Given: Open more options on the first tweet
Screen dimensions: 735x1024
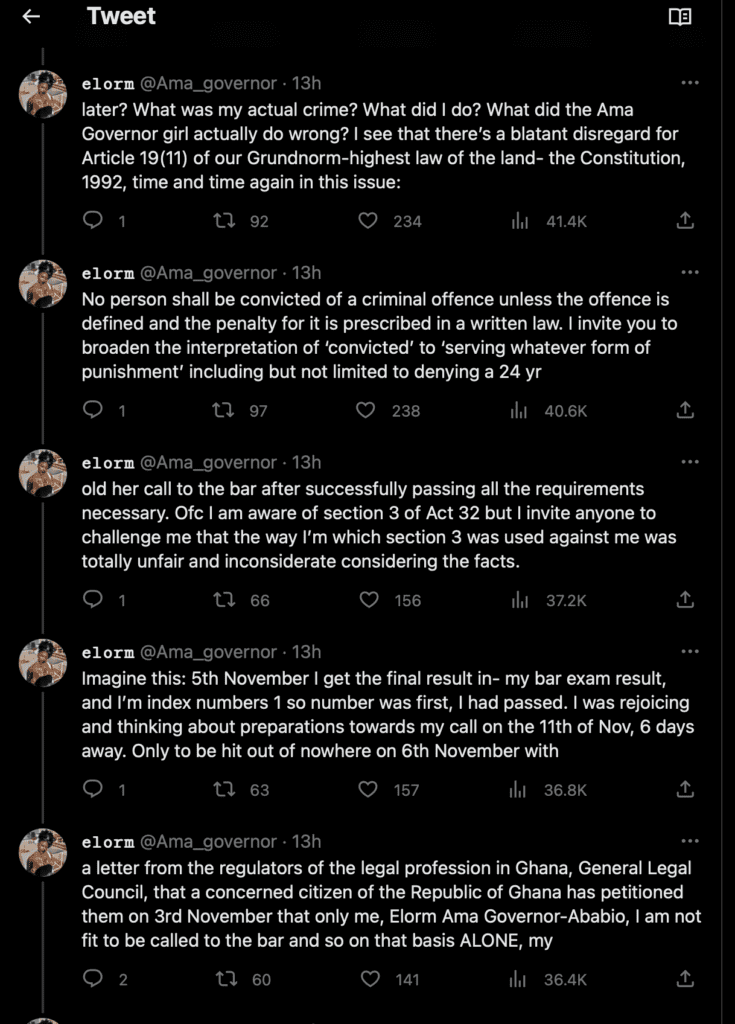Looking at the screenshot, I should [689, 83].
